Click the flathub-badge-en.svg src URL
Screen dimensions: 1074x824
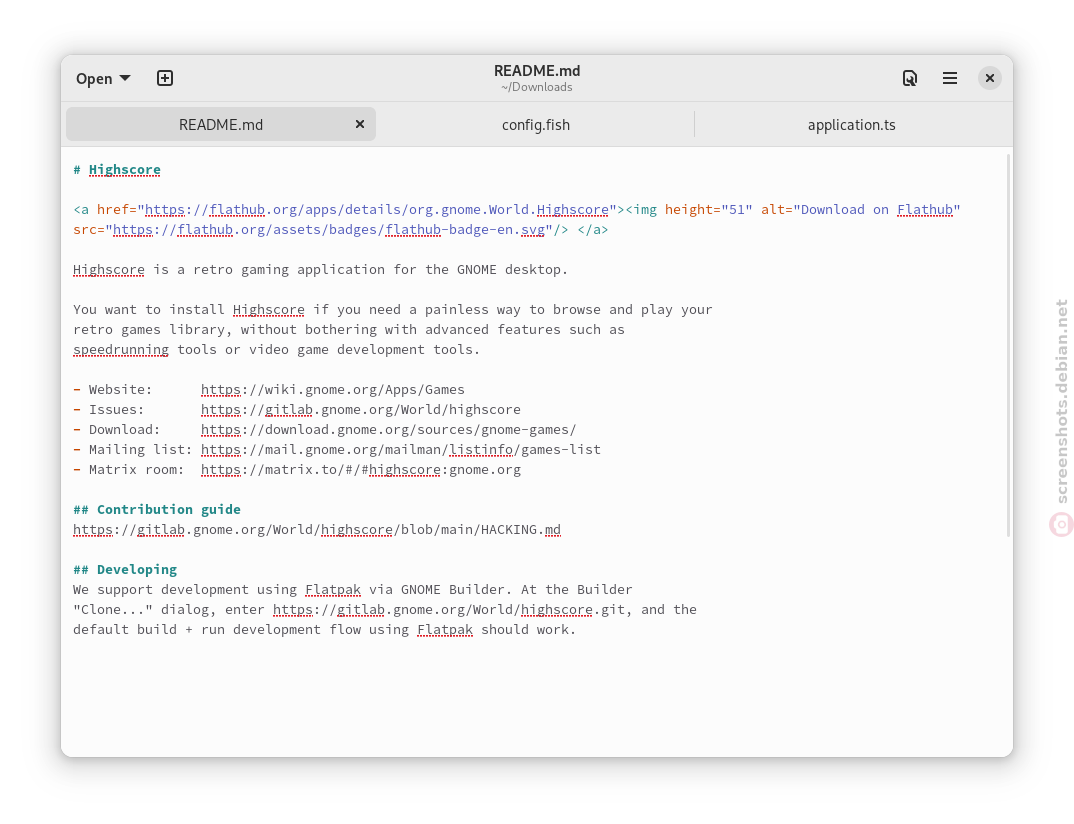[x=329, y=229]
